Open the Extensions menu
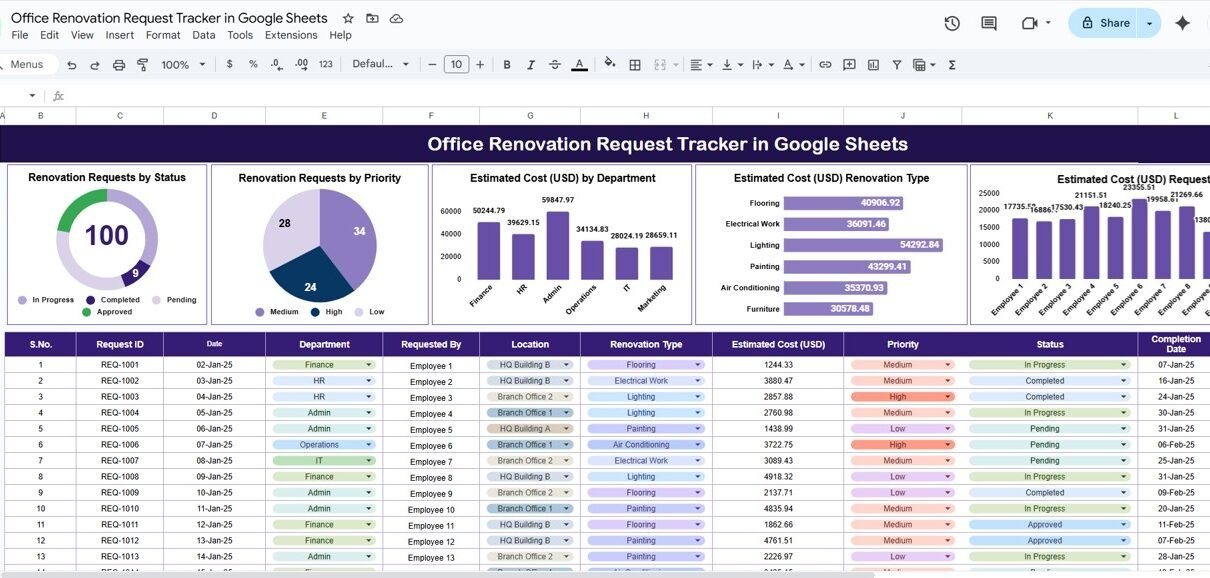Viewport: 1210px width, 578px height. point(291,35)
